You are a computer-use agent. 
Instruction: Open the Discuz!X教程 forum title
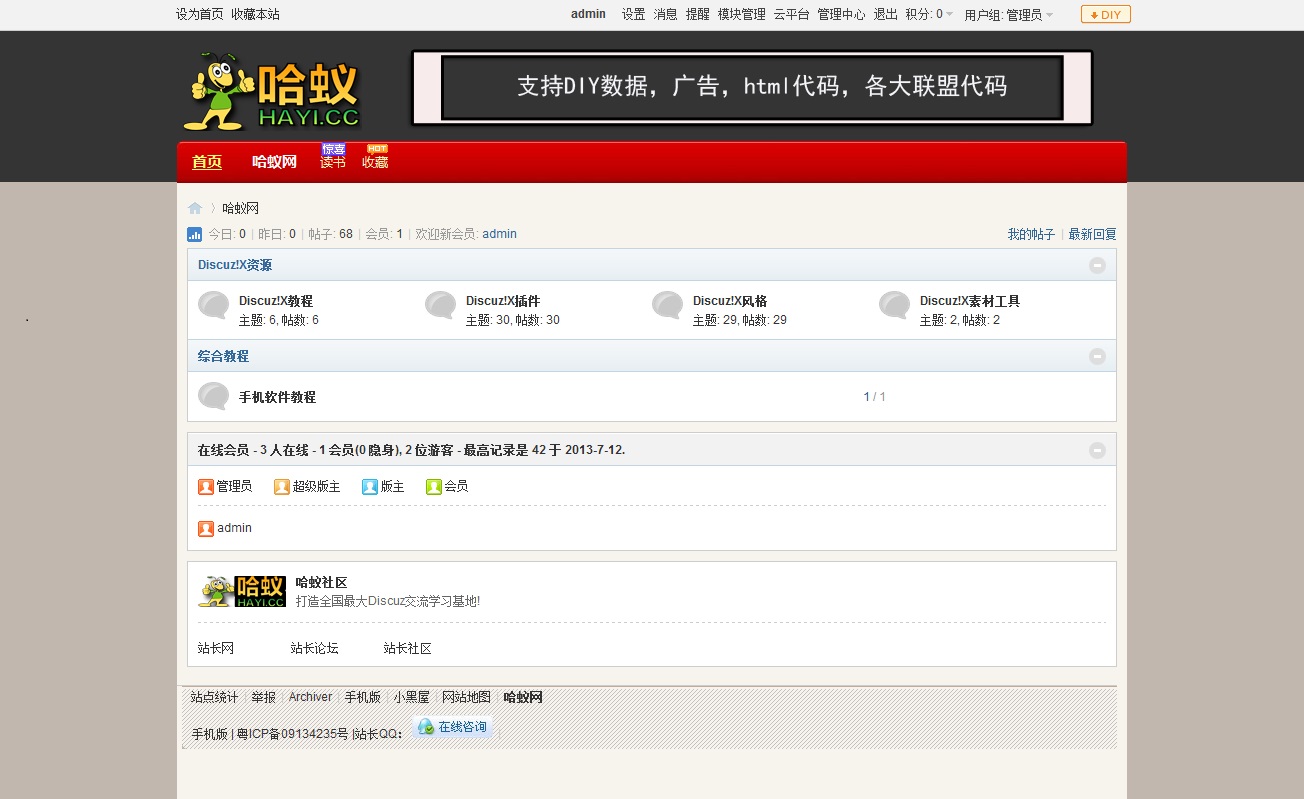(276, 301)
